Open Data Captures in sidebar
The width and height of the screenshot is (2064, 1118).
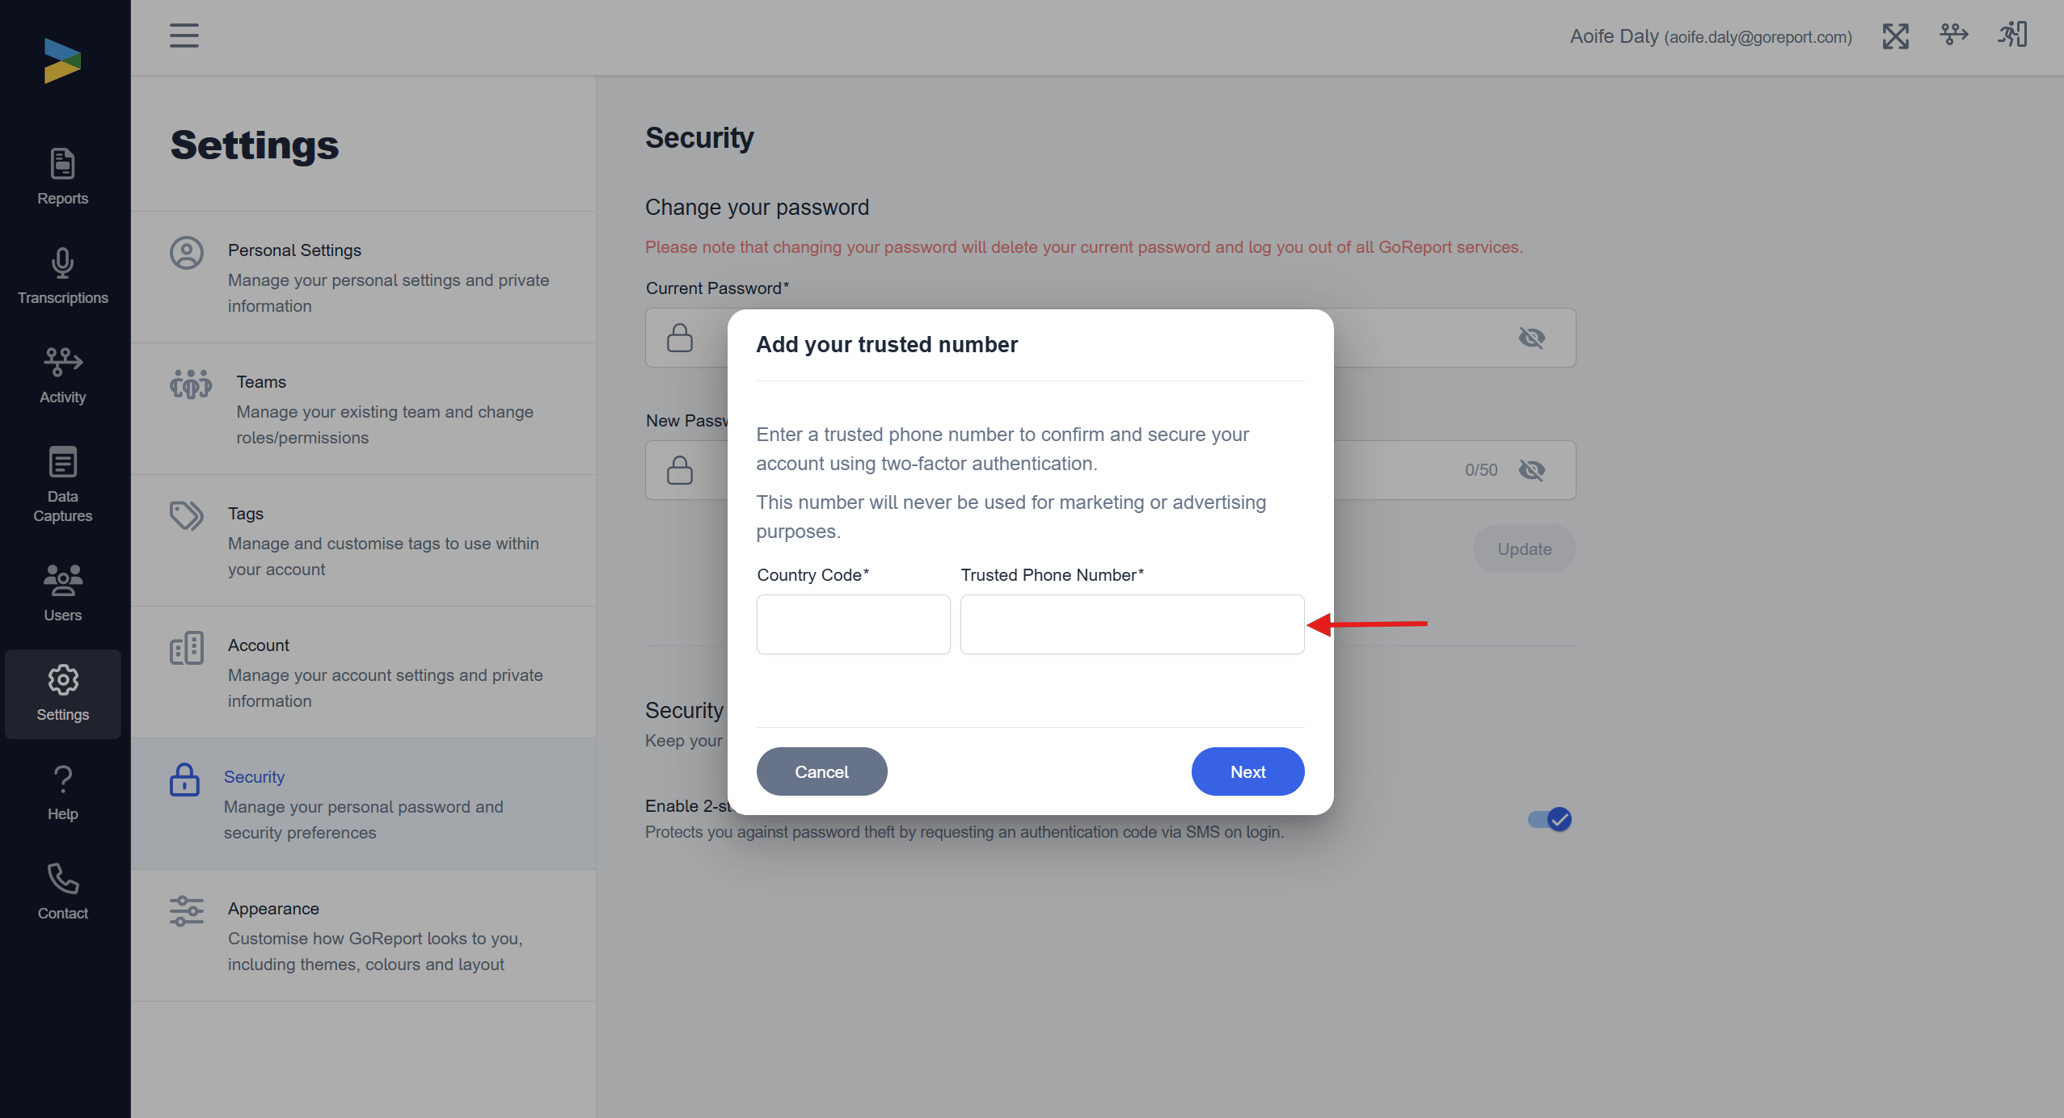(x=62, y=484)
